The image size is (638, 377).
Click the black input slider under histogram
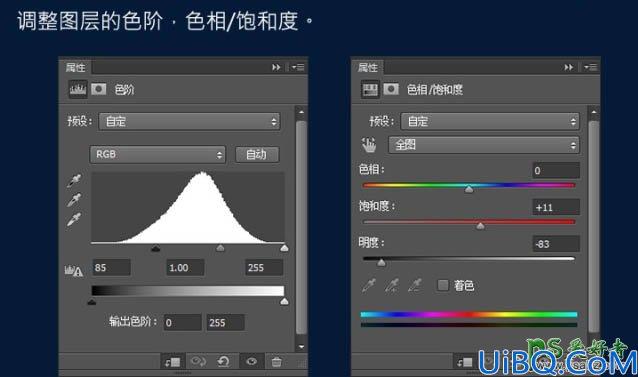point(155,248)
